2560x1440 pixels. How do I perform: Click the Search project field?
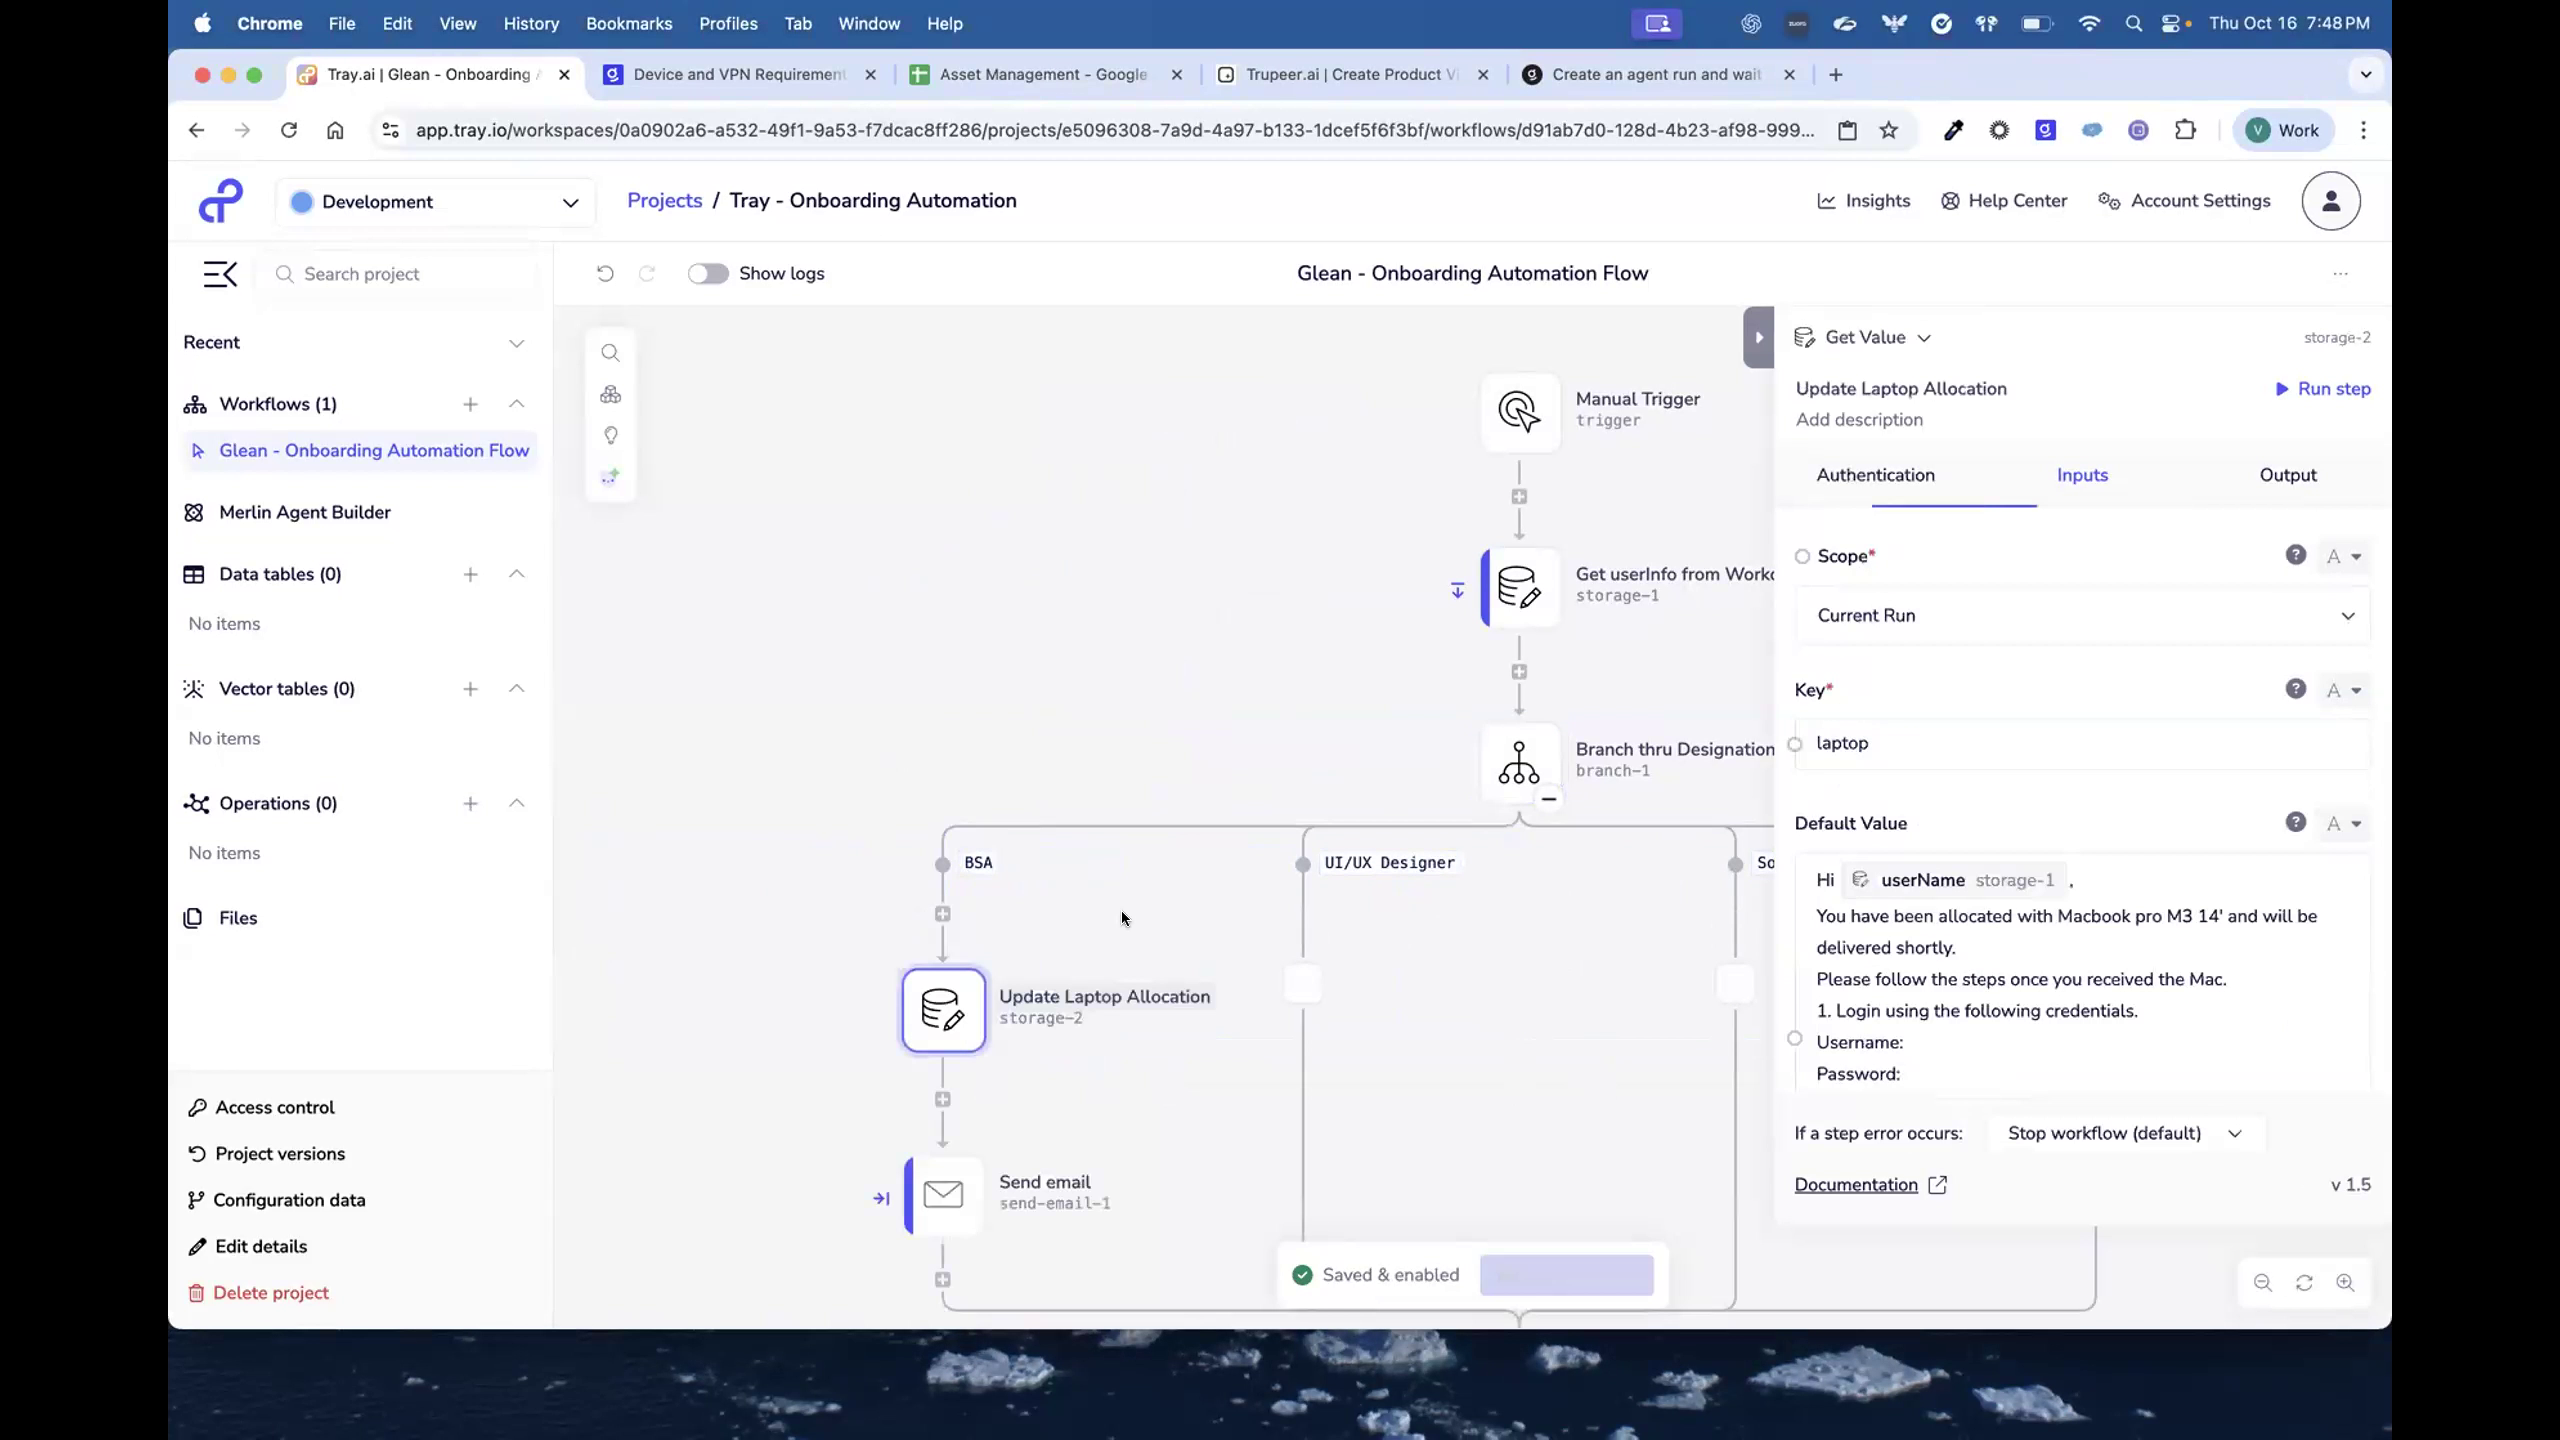pos(398,273)
